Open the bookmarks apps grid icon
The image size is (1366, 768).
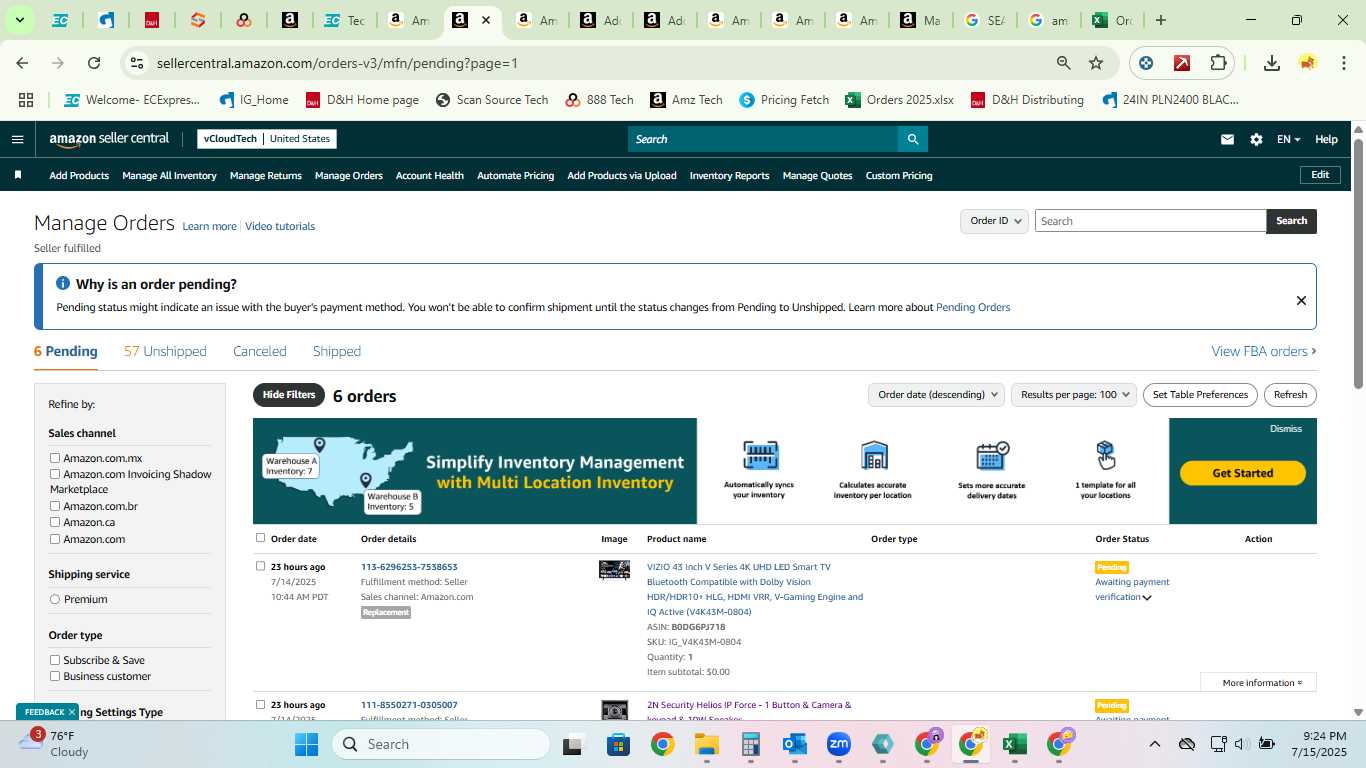point(26,100)
